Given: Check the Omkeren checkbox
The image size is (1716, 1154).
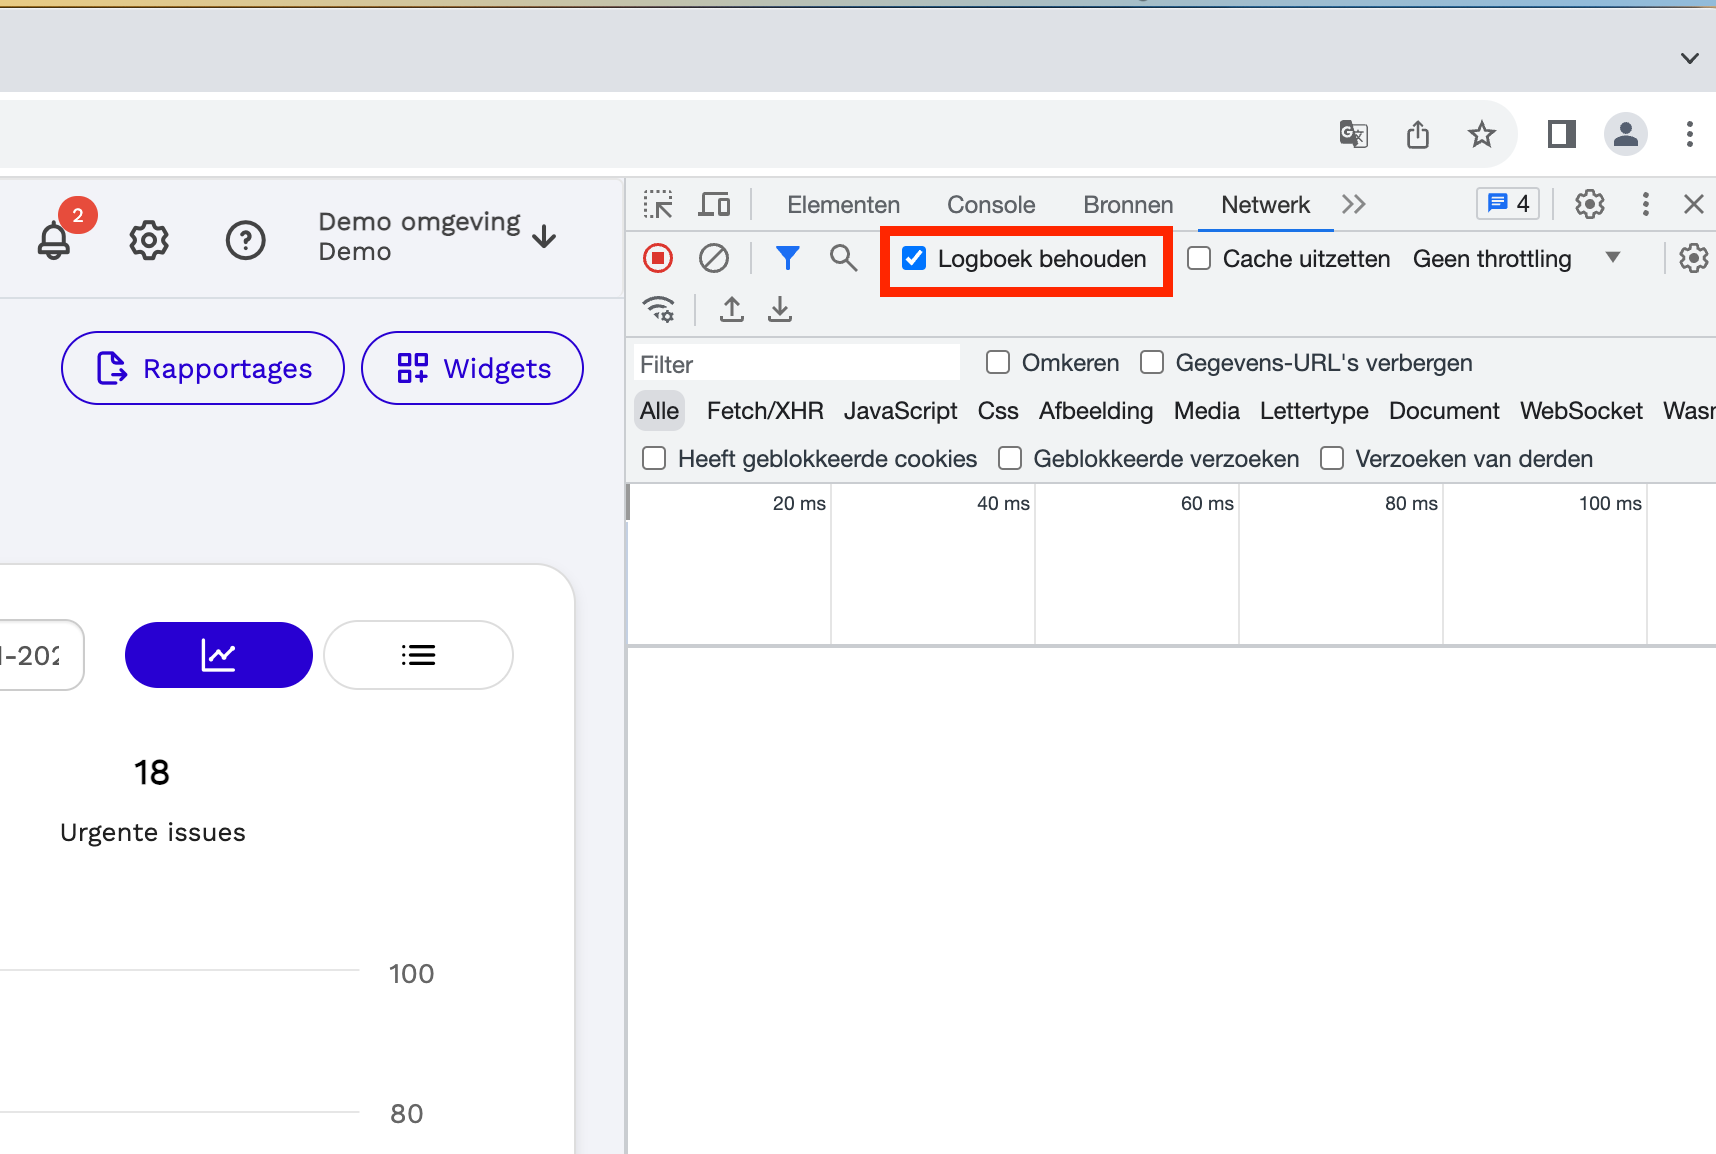Looking at the screenshot, I should point(998,362).
